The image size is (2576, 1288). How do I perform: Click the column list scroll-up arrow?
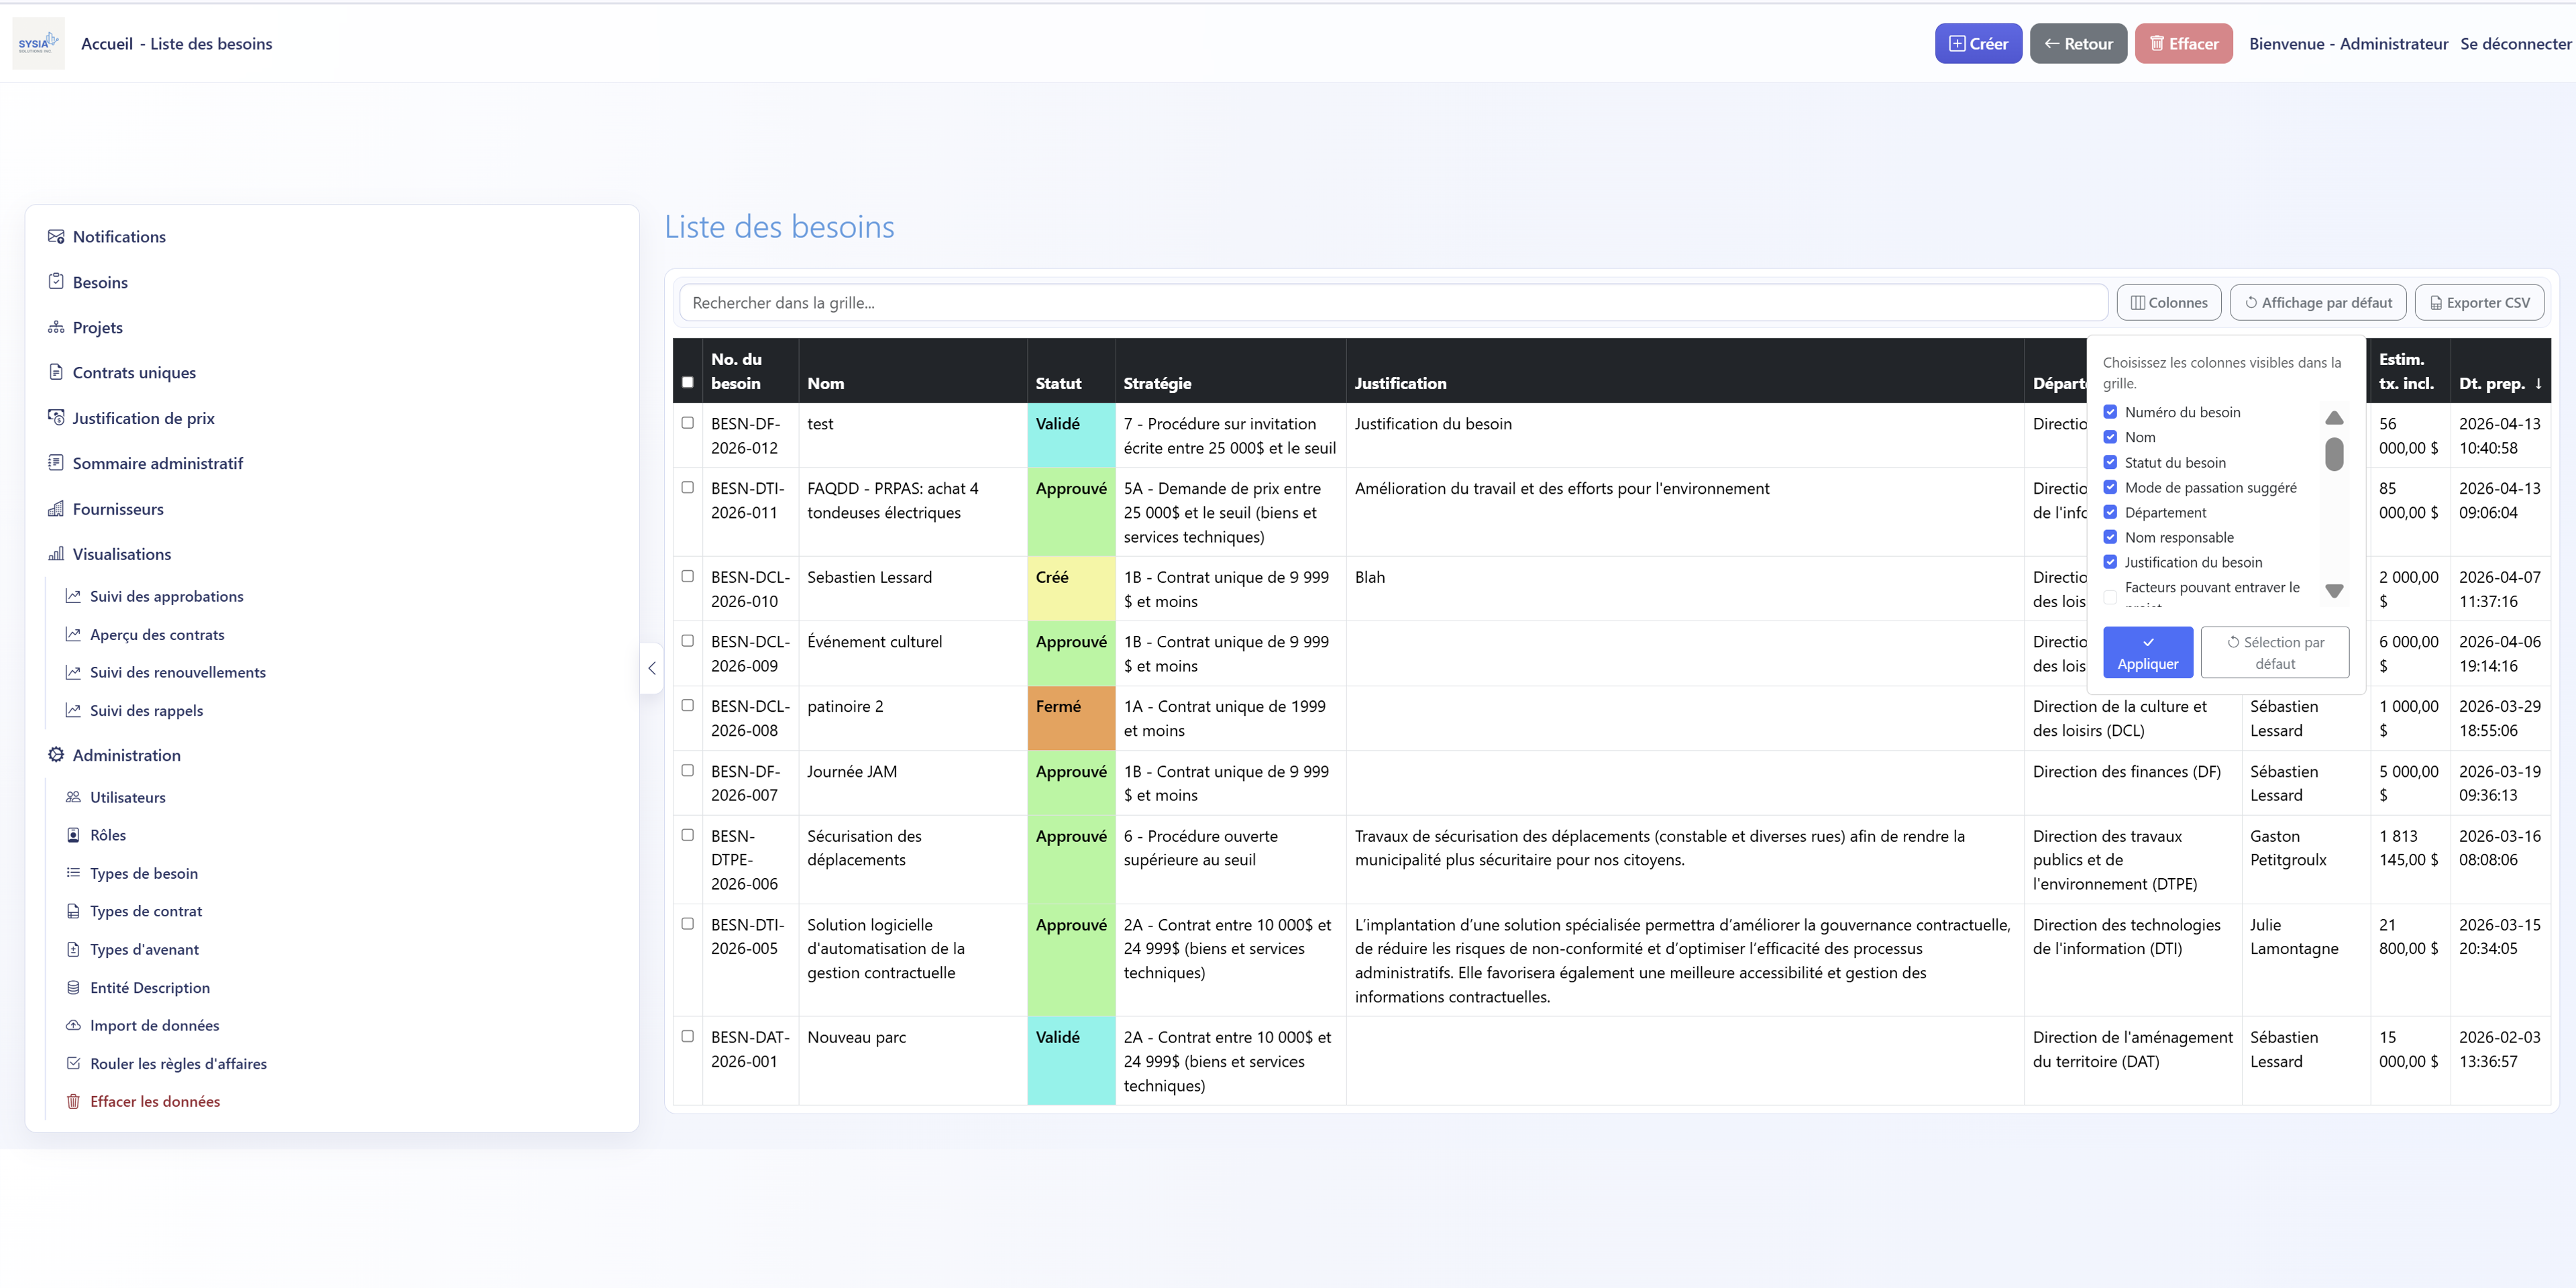pyautogui.click(x=2334, y=418)
